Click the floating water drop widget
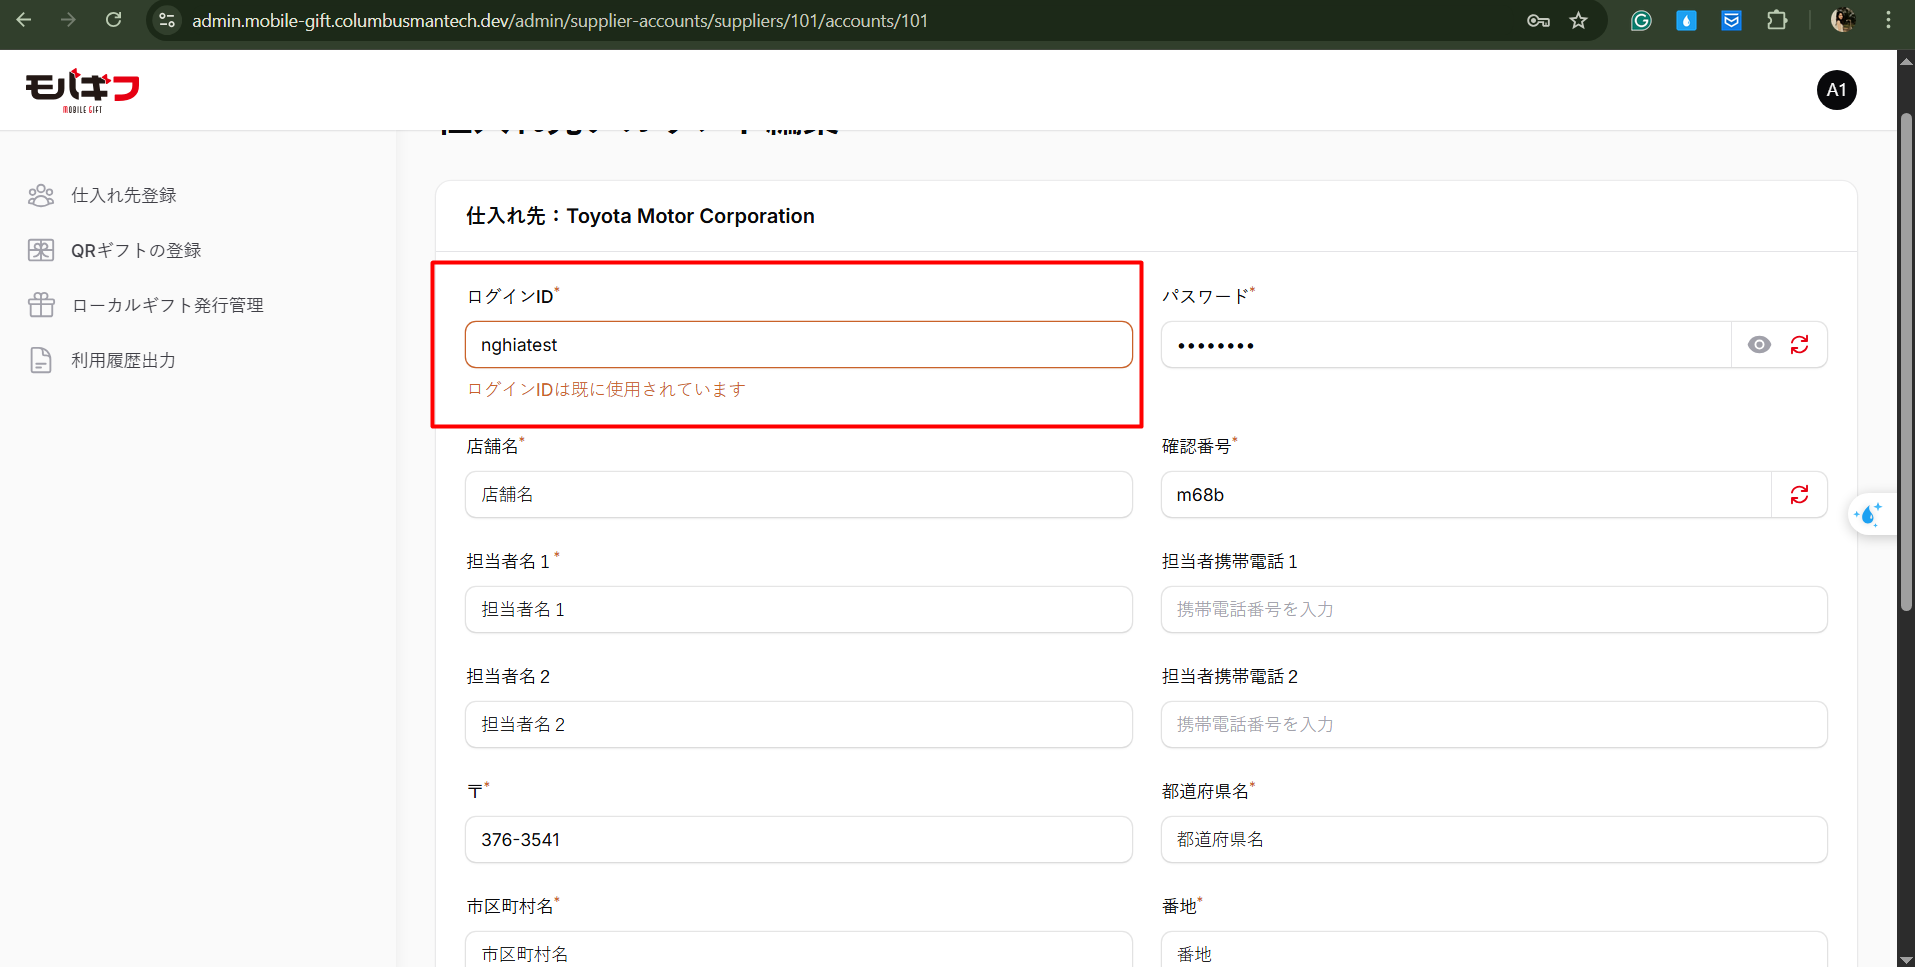Viewport: 1915px width, 967px height. [x=1868, y=515]
